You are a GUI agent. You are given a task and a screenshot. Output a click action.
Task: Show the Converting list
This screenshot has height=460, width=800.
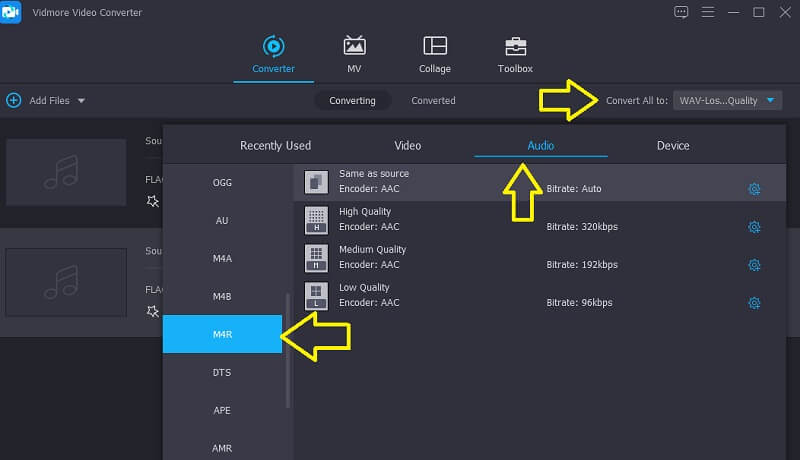(353, 100)
